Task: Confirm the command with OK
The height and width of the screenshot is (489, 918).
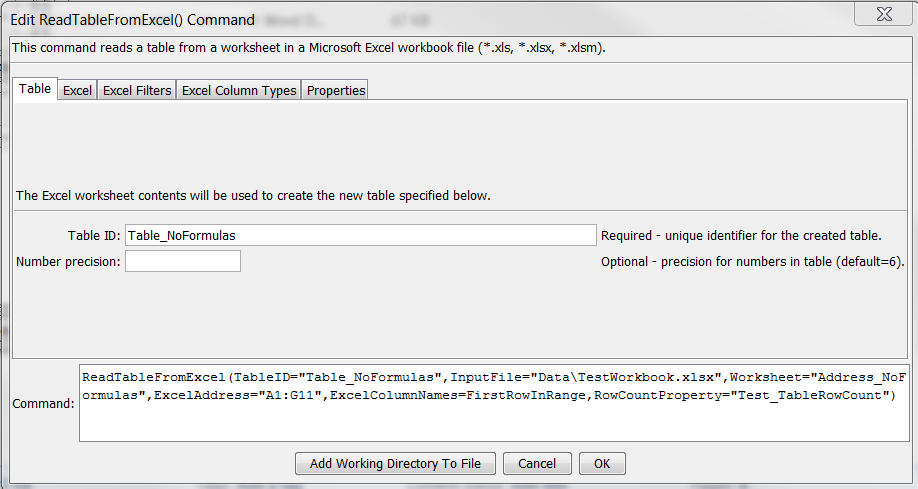Action: click(602, 464)
